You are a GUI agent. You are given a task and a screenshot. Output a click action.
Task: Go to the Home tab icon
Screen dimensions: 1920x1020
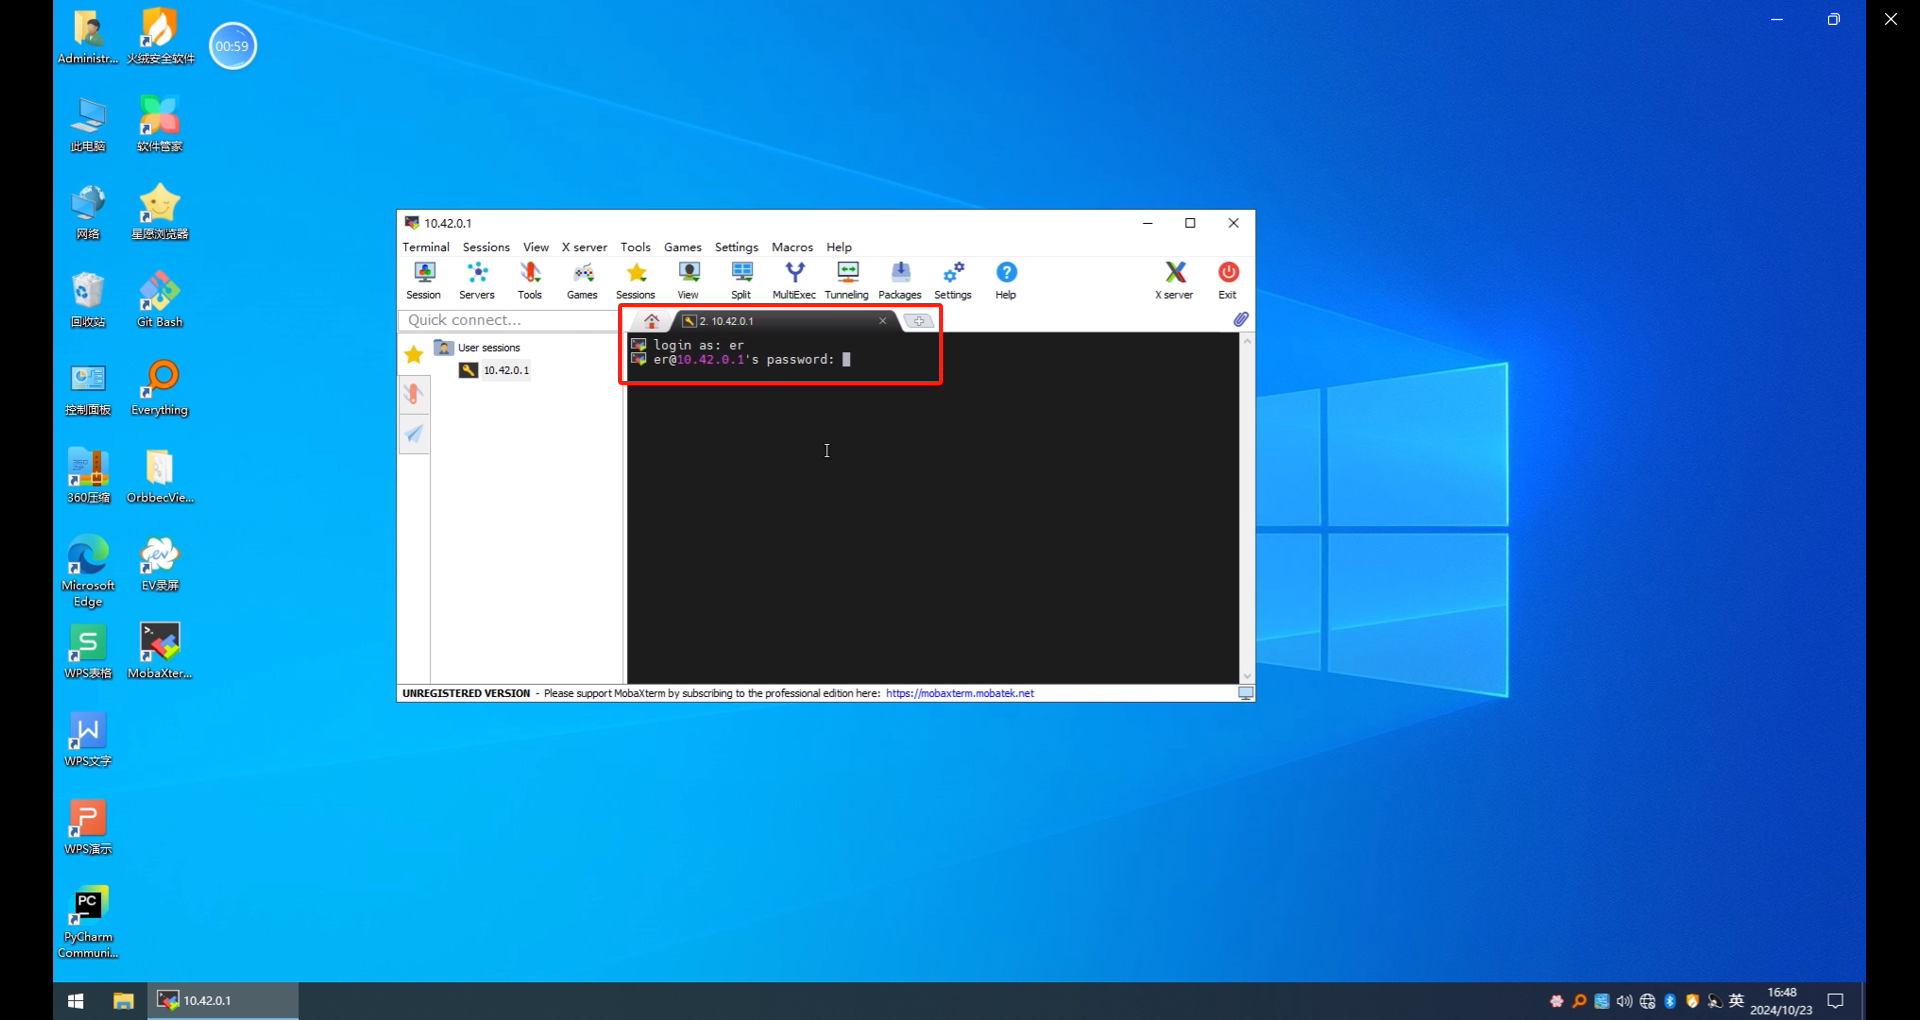pos(652,321)
